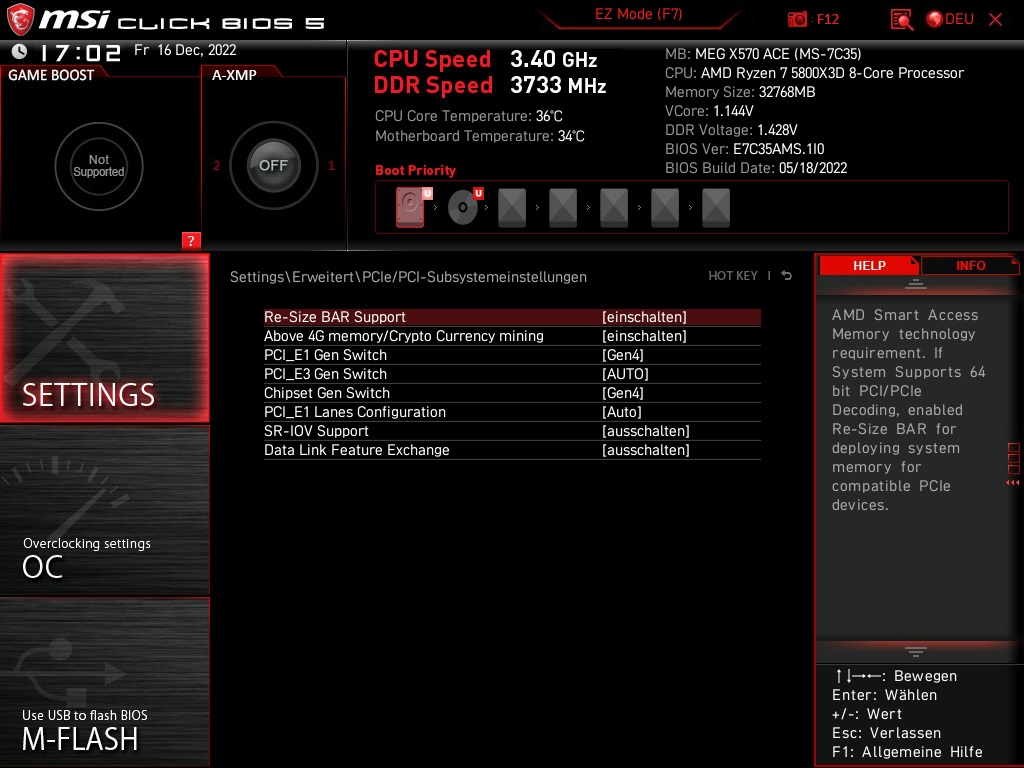Select the PCI_E1 Lanes Configuration label
This screenshot has height=768, width=1024.
[355, 412]
